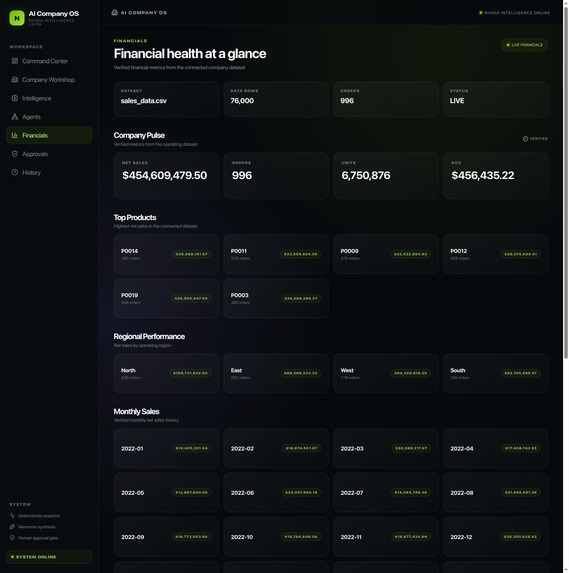The height and width of the screenshot is (573, 569).
Task: Click the Verified checkmark icon
Action: (526, 139)
